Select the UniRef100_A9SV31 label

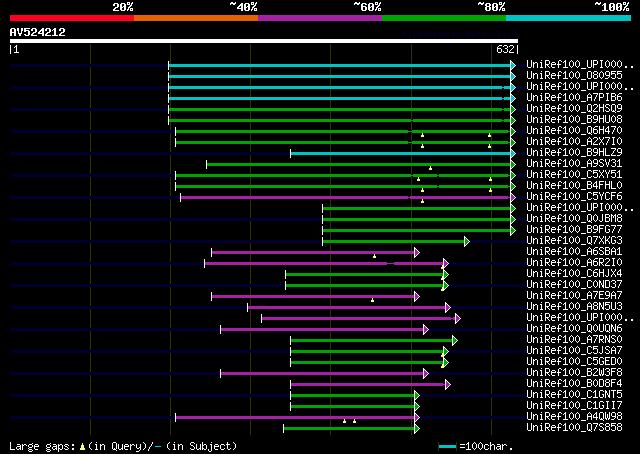(574, 164)
